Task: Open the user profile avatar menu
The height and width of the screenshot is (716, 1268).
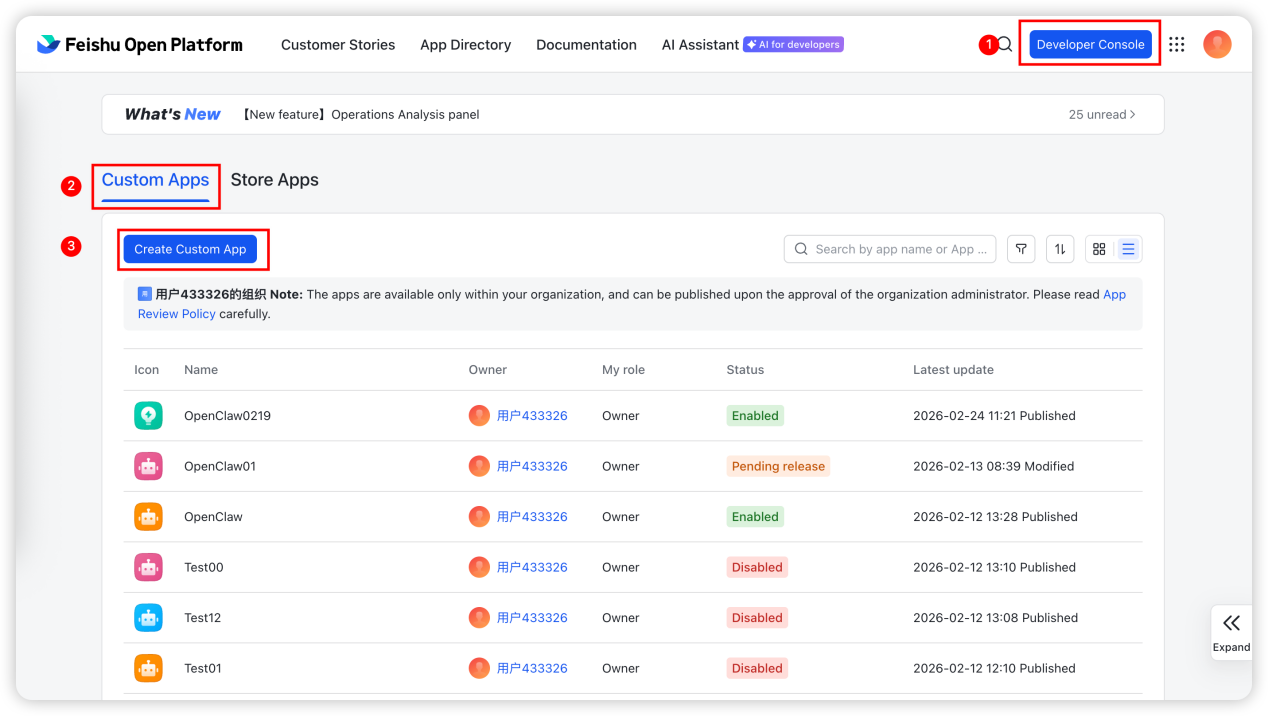Action: point(1217,44)
